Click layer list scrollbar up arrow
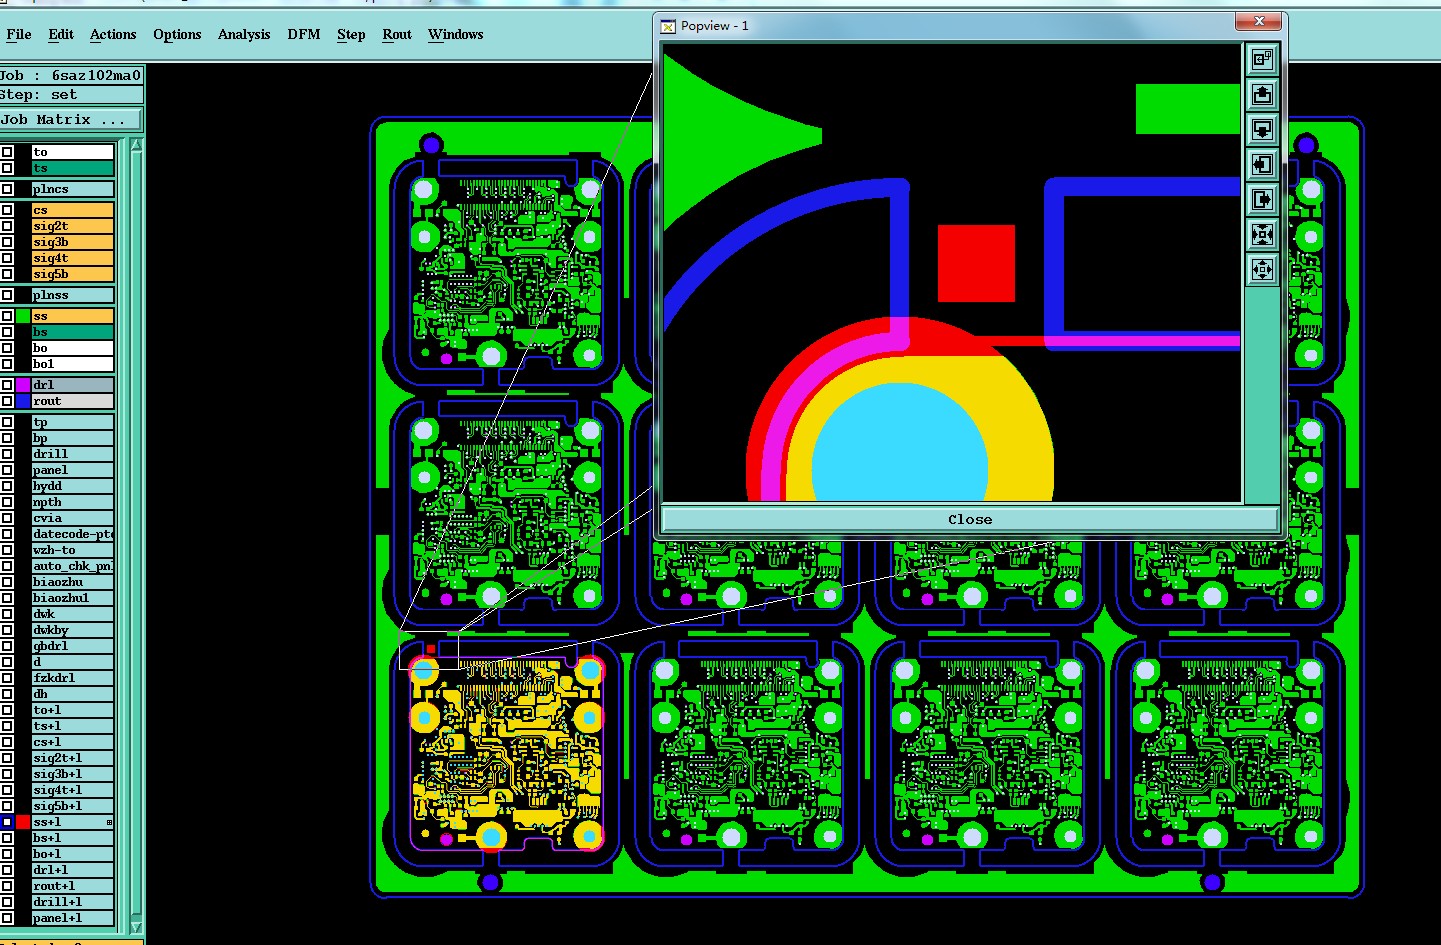 pyautogui.click(x=136, y=146)
